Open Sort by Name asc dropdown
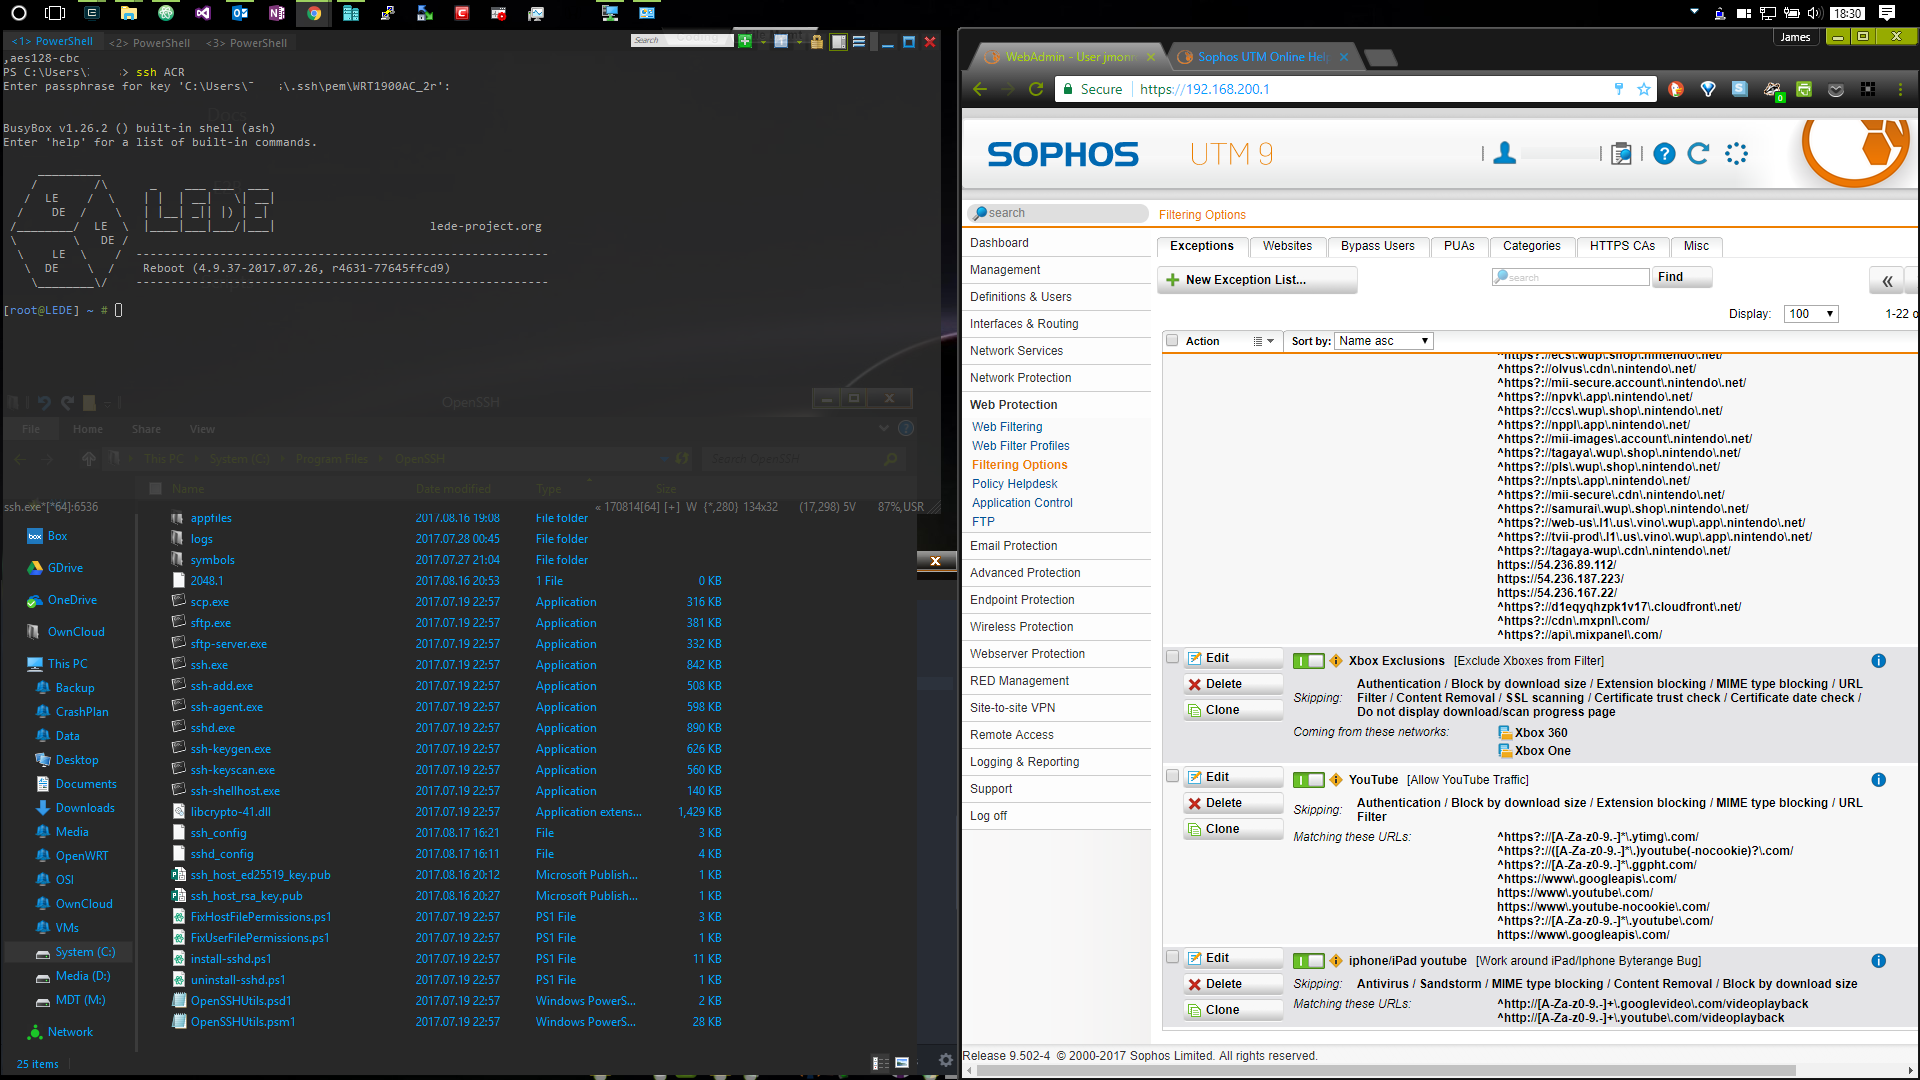This screenshot has height=1080, width=1920. click(x=1384, y=341)
